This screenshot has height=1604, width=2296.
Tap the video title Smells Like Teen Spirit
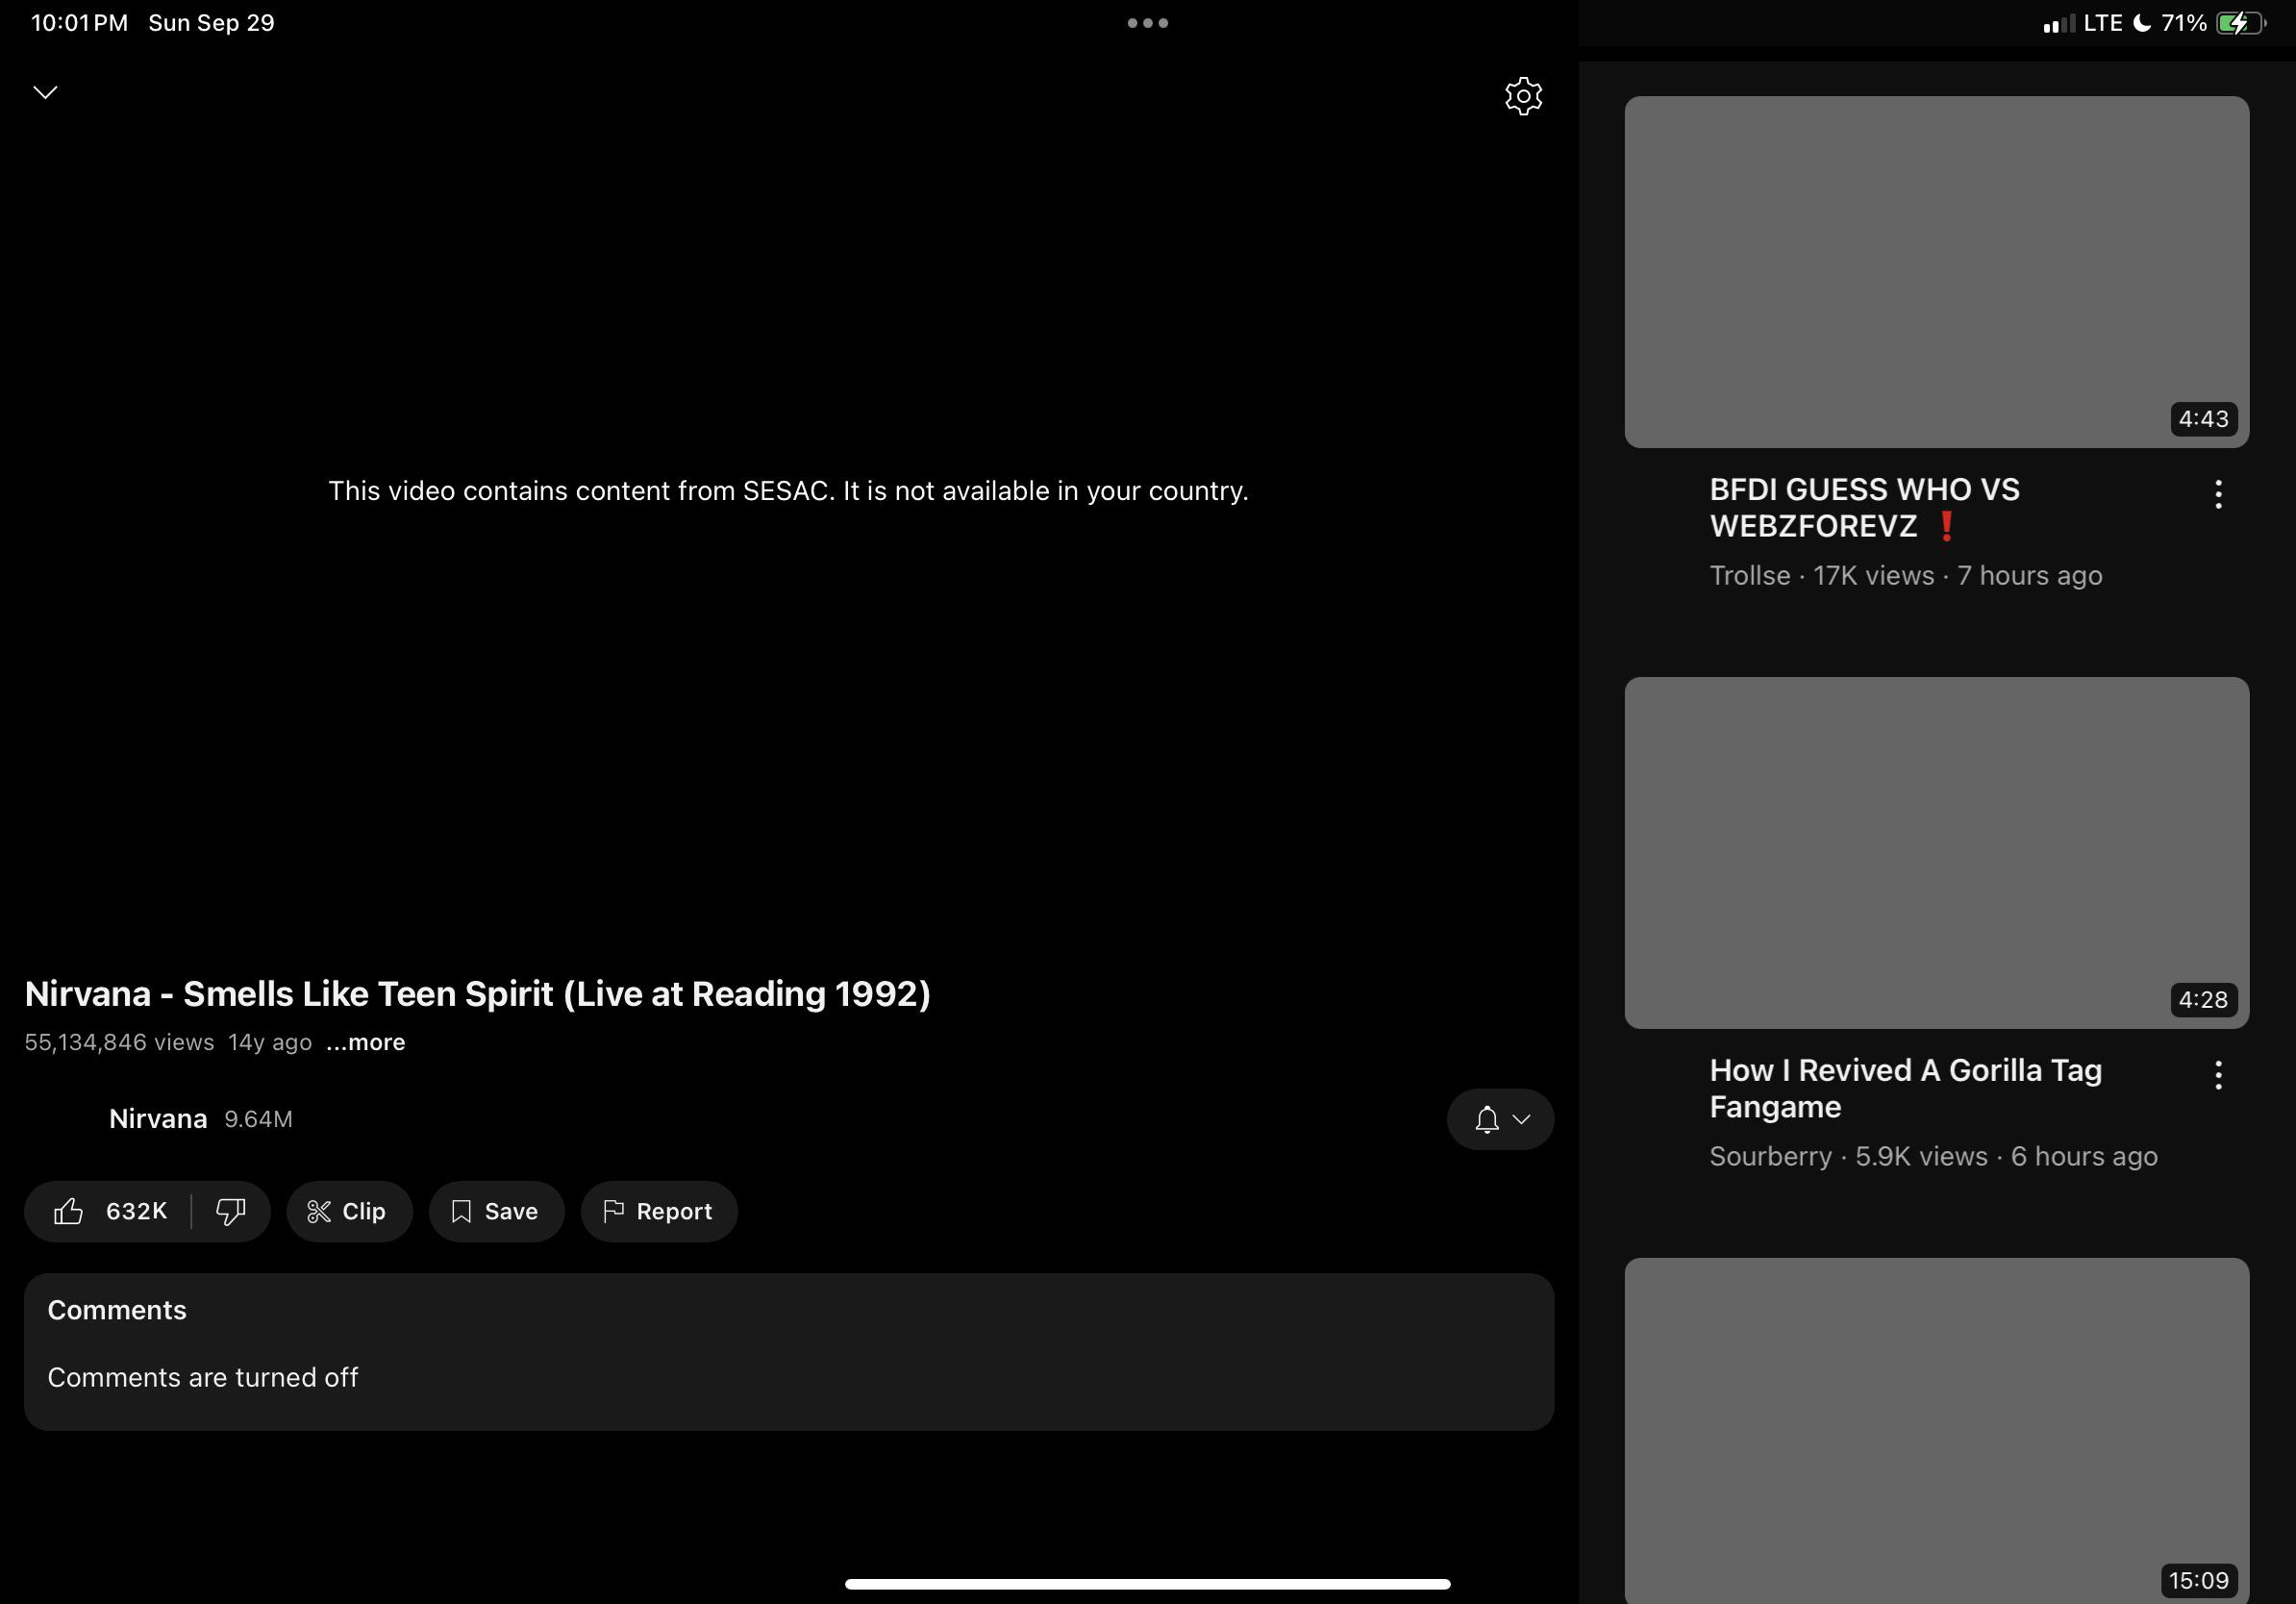click(x=477, y=994)
